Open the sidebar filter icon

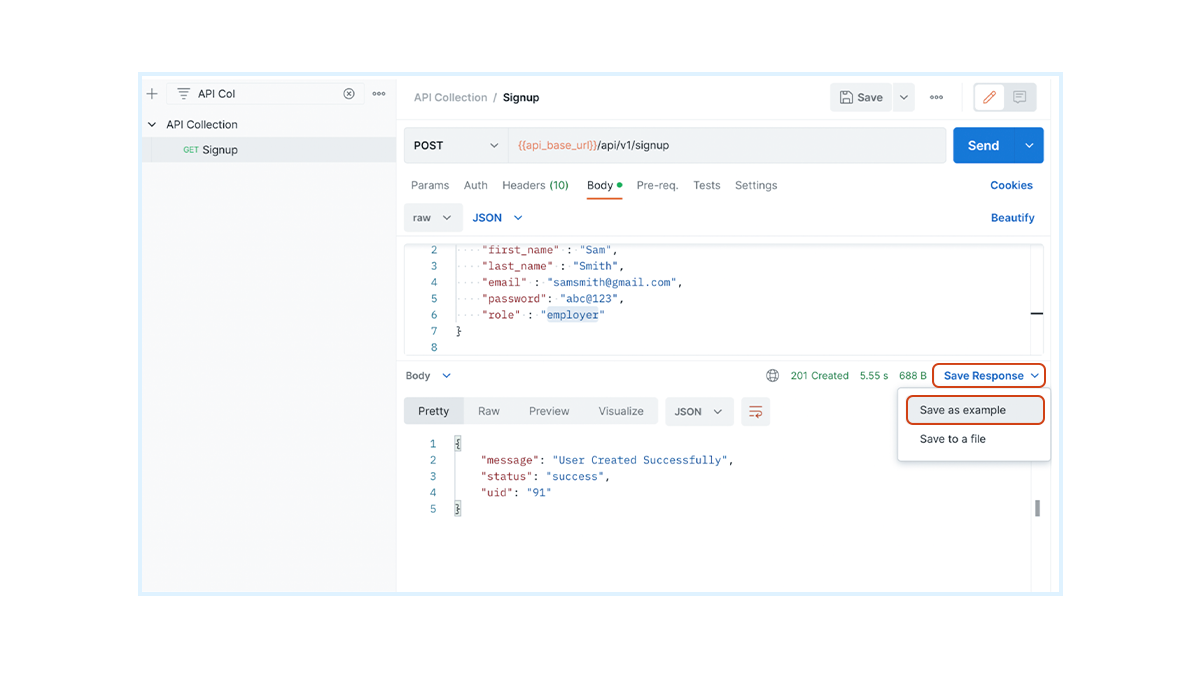(183, 93)
